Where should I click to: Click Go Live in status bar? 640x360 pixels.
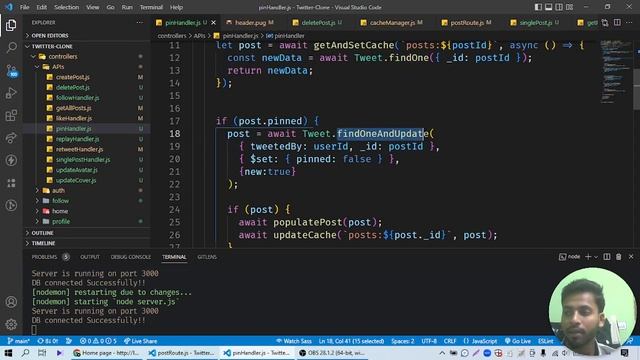pos(518,341)
